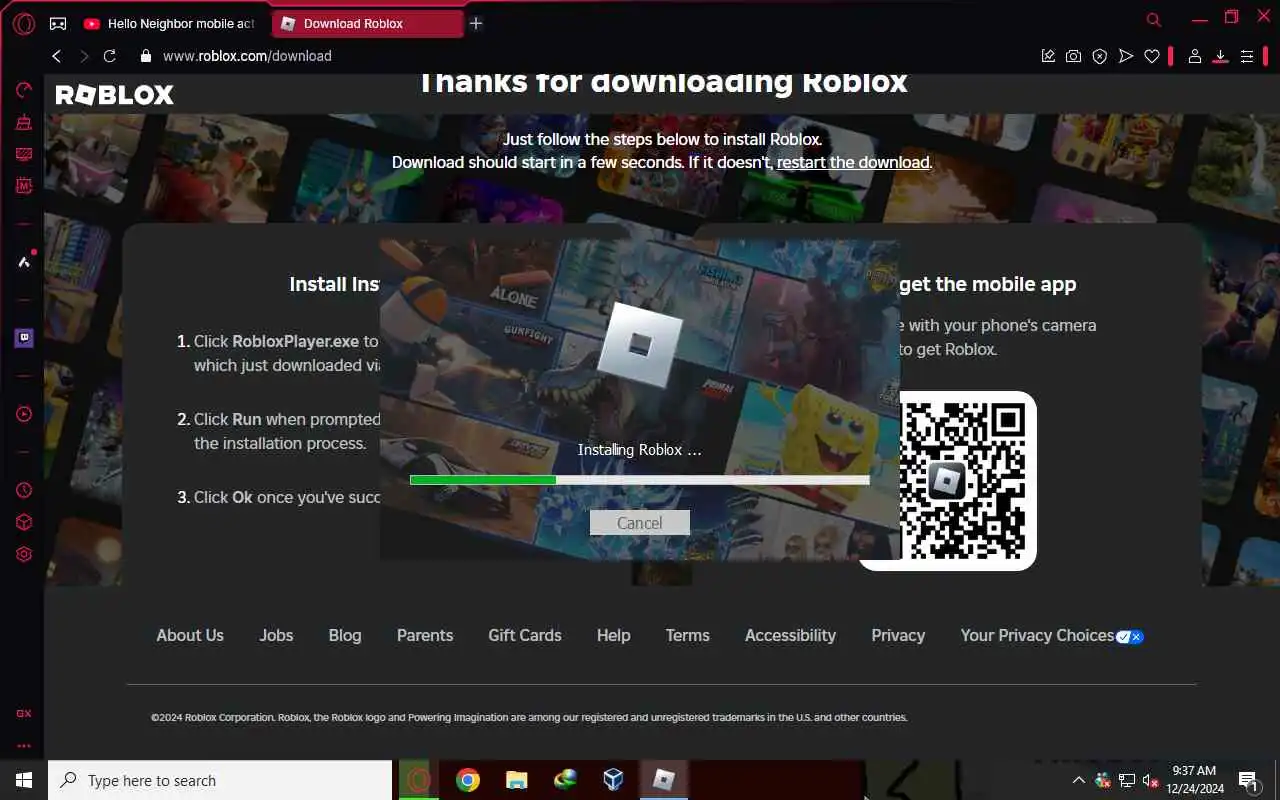Open the Easy Setup sliders icon
The height and width of the screenshot is (800, 1280).
[1247, 56]
